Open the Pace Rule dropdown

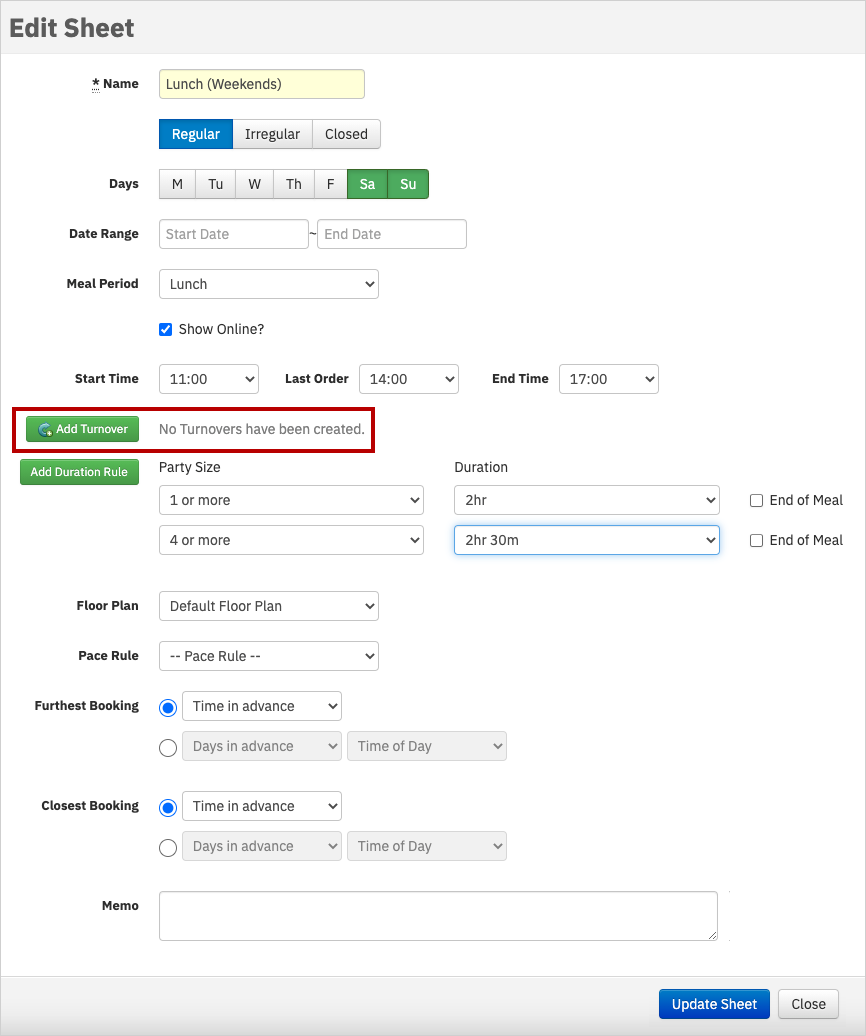click(269, 656)
